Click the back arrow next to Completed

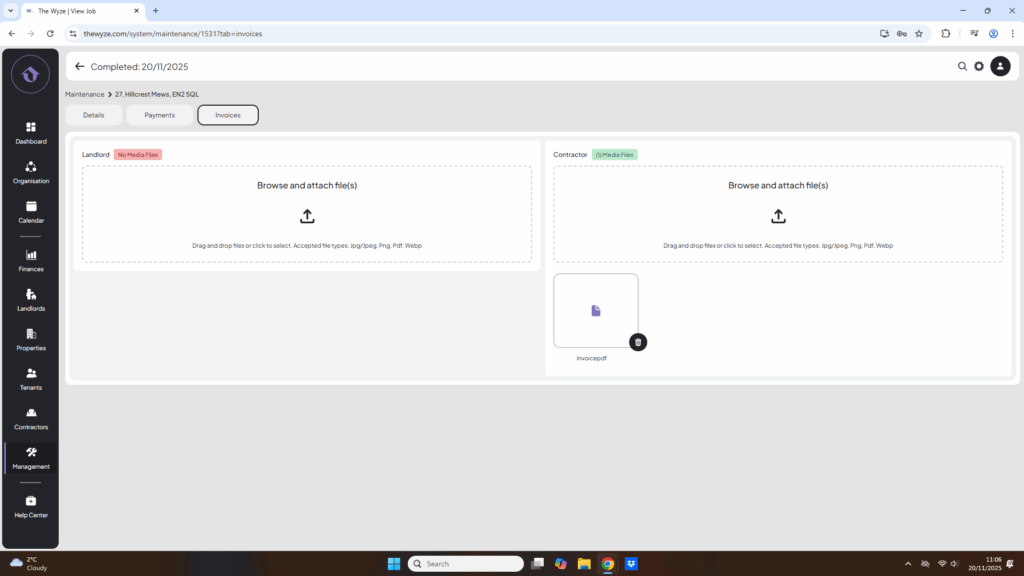[x=80, y=67]
